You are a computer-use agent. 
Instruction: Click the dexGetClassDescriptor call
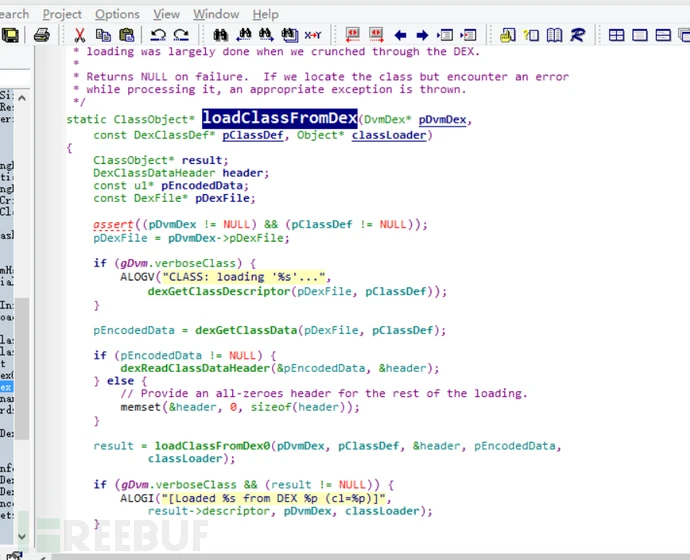click(x=219, y=291)
